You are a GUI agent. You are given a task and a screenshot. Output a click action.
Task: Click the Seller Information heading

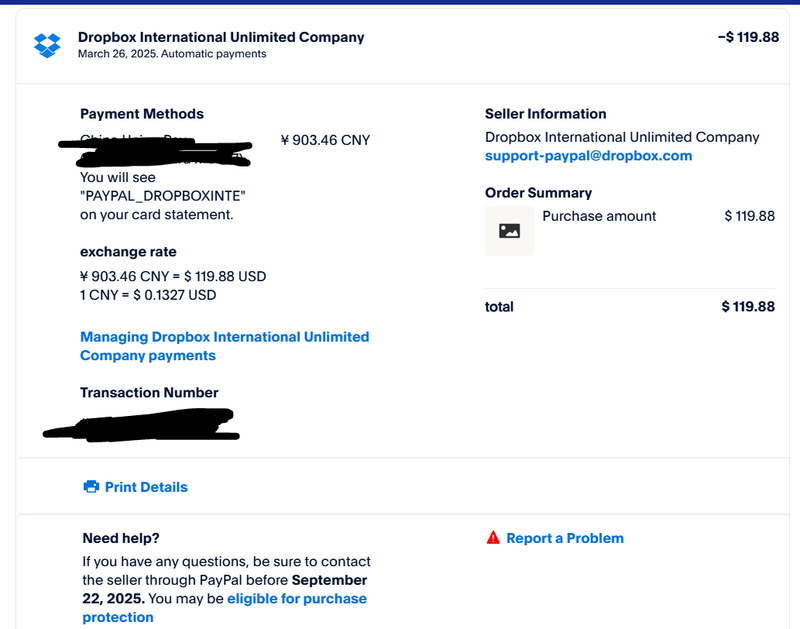click(545, 114)
